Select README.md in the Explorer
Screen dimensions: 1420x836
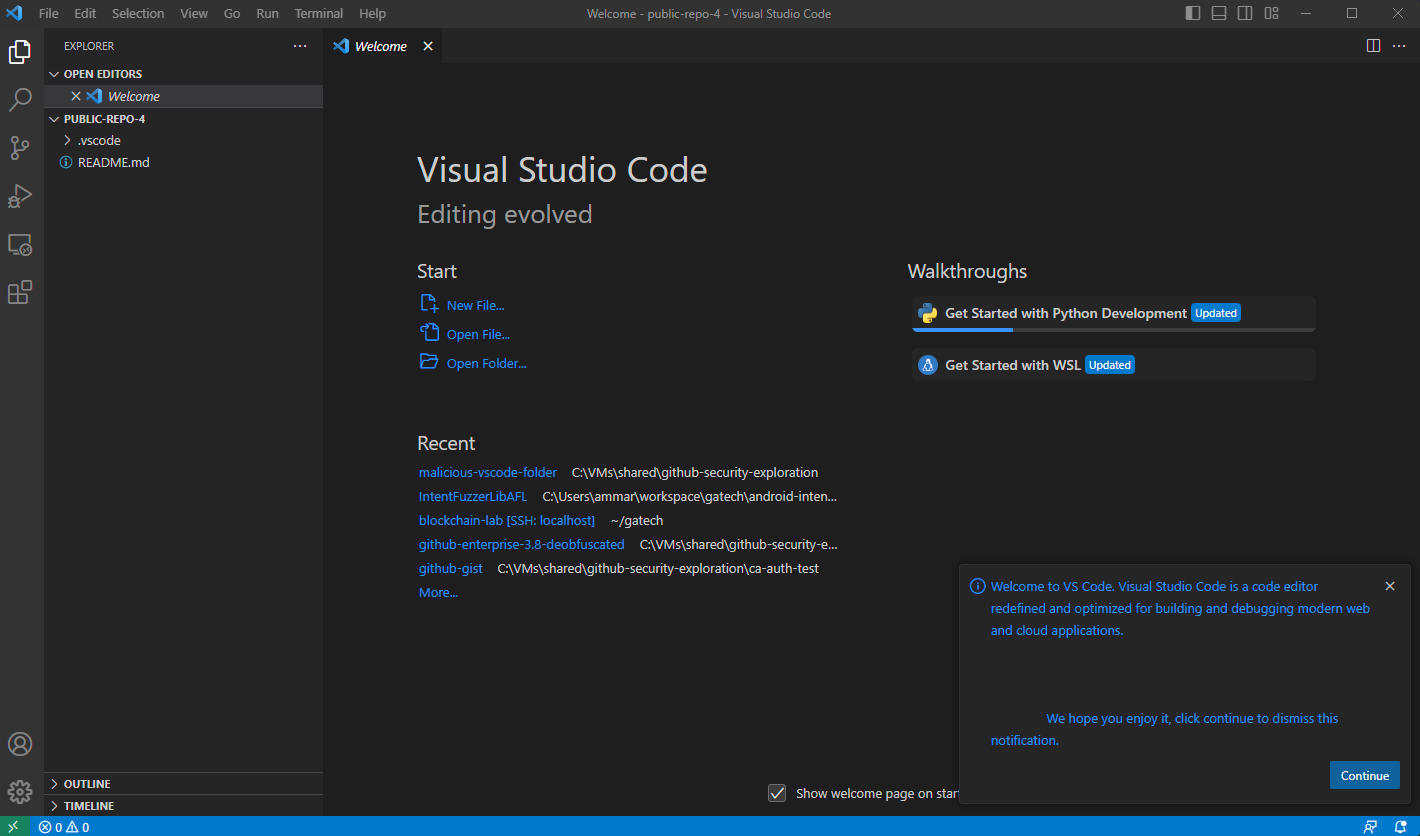pos(113,162)
